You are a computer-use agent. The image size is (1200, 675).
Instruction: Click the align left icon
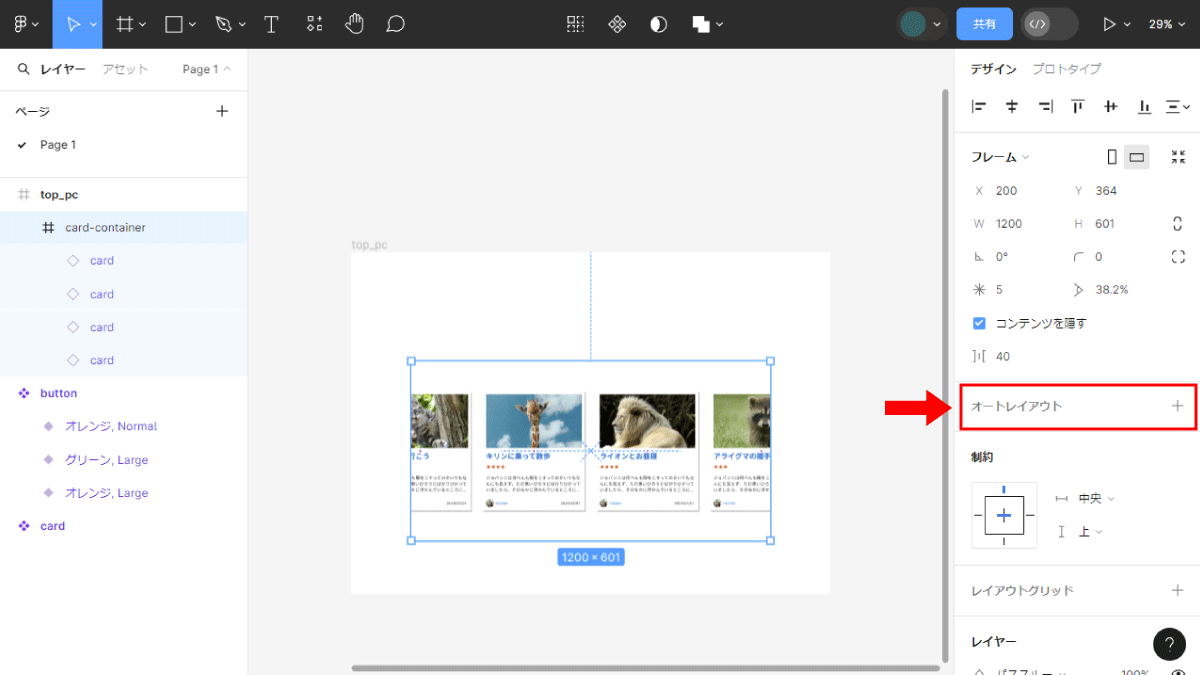pyautogui.click(x=980, y=106)
